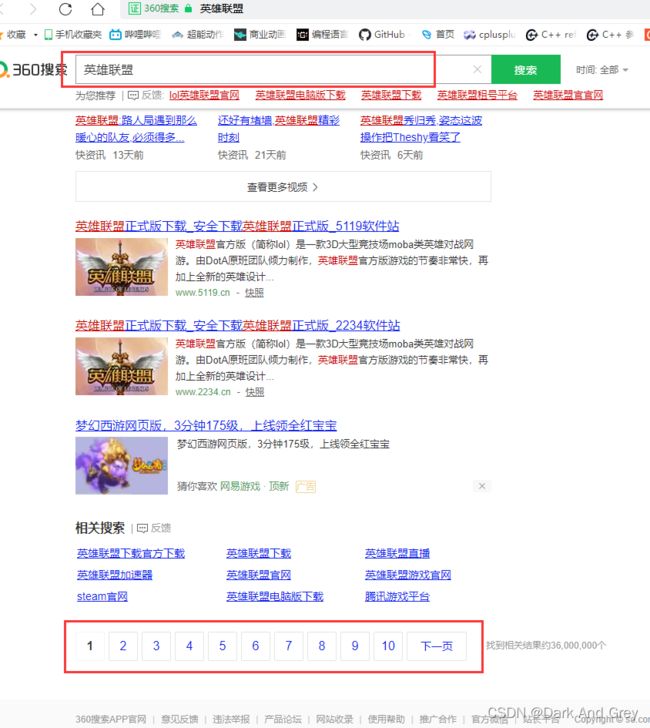The height and width of the screenshot is (728, 650).
Task: Go to the browser home page icon
Action: click(x=98, y=9)
